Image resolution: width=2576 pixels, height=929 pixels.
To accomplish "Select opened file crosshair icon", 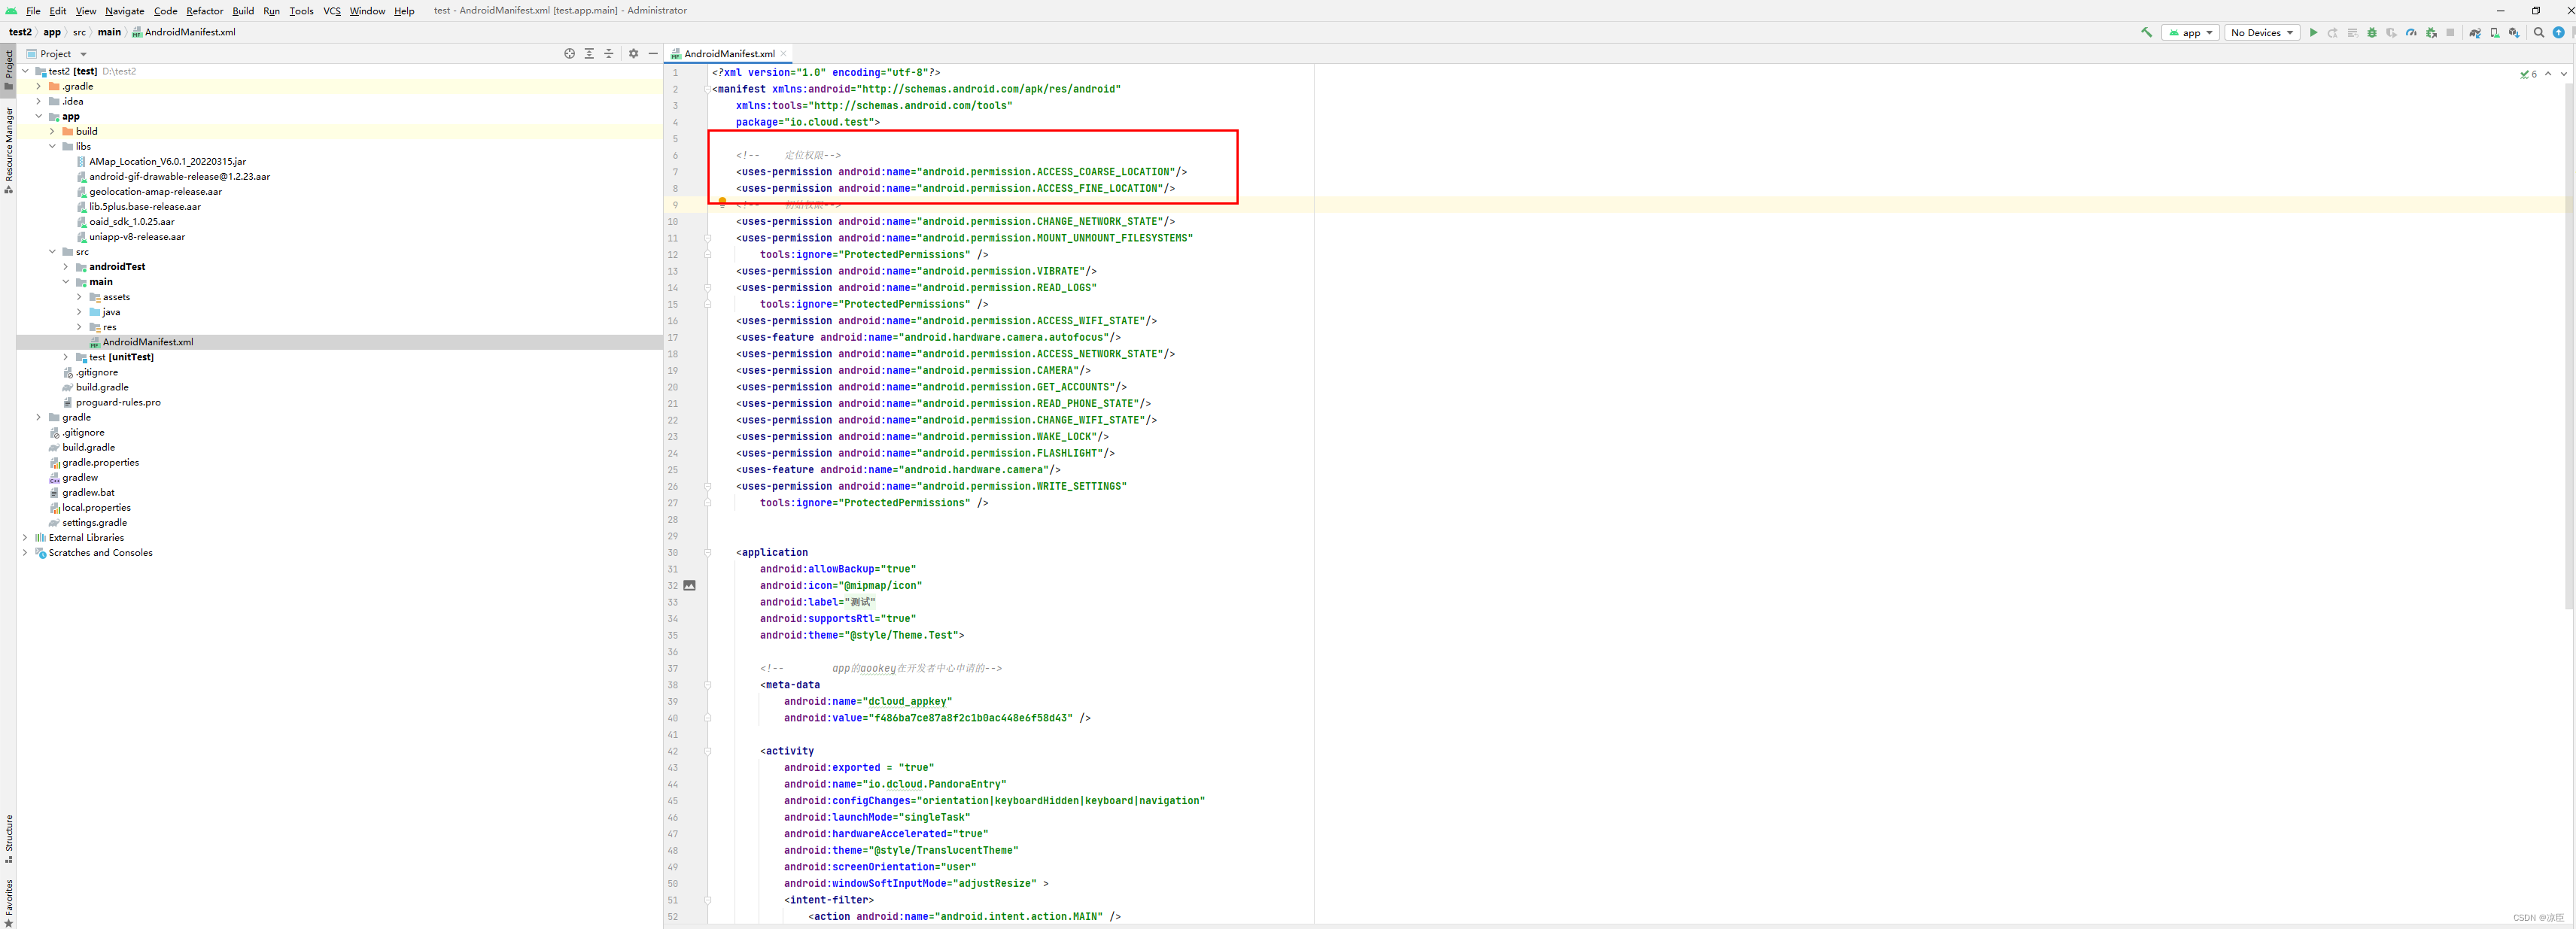I will (569, 53).
